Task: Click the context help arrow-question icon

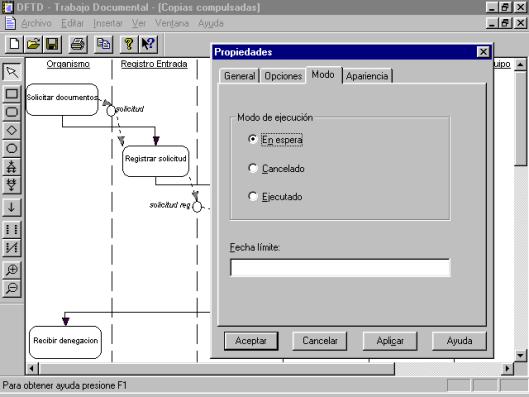Action: click(x=148, y=44)
